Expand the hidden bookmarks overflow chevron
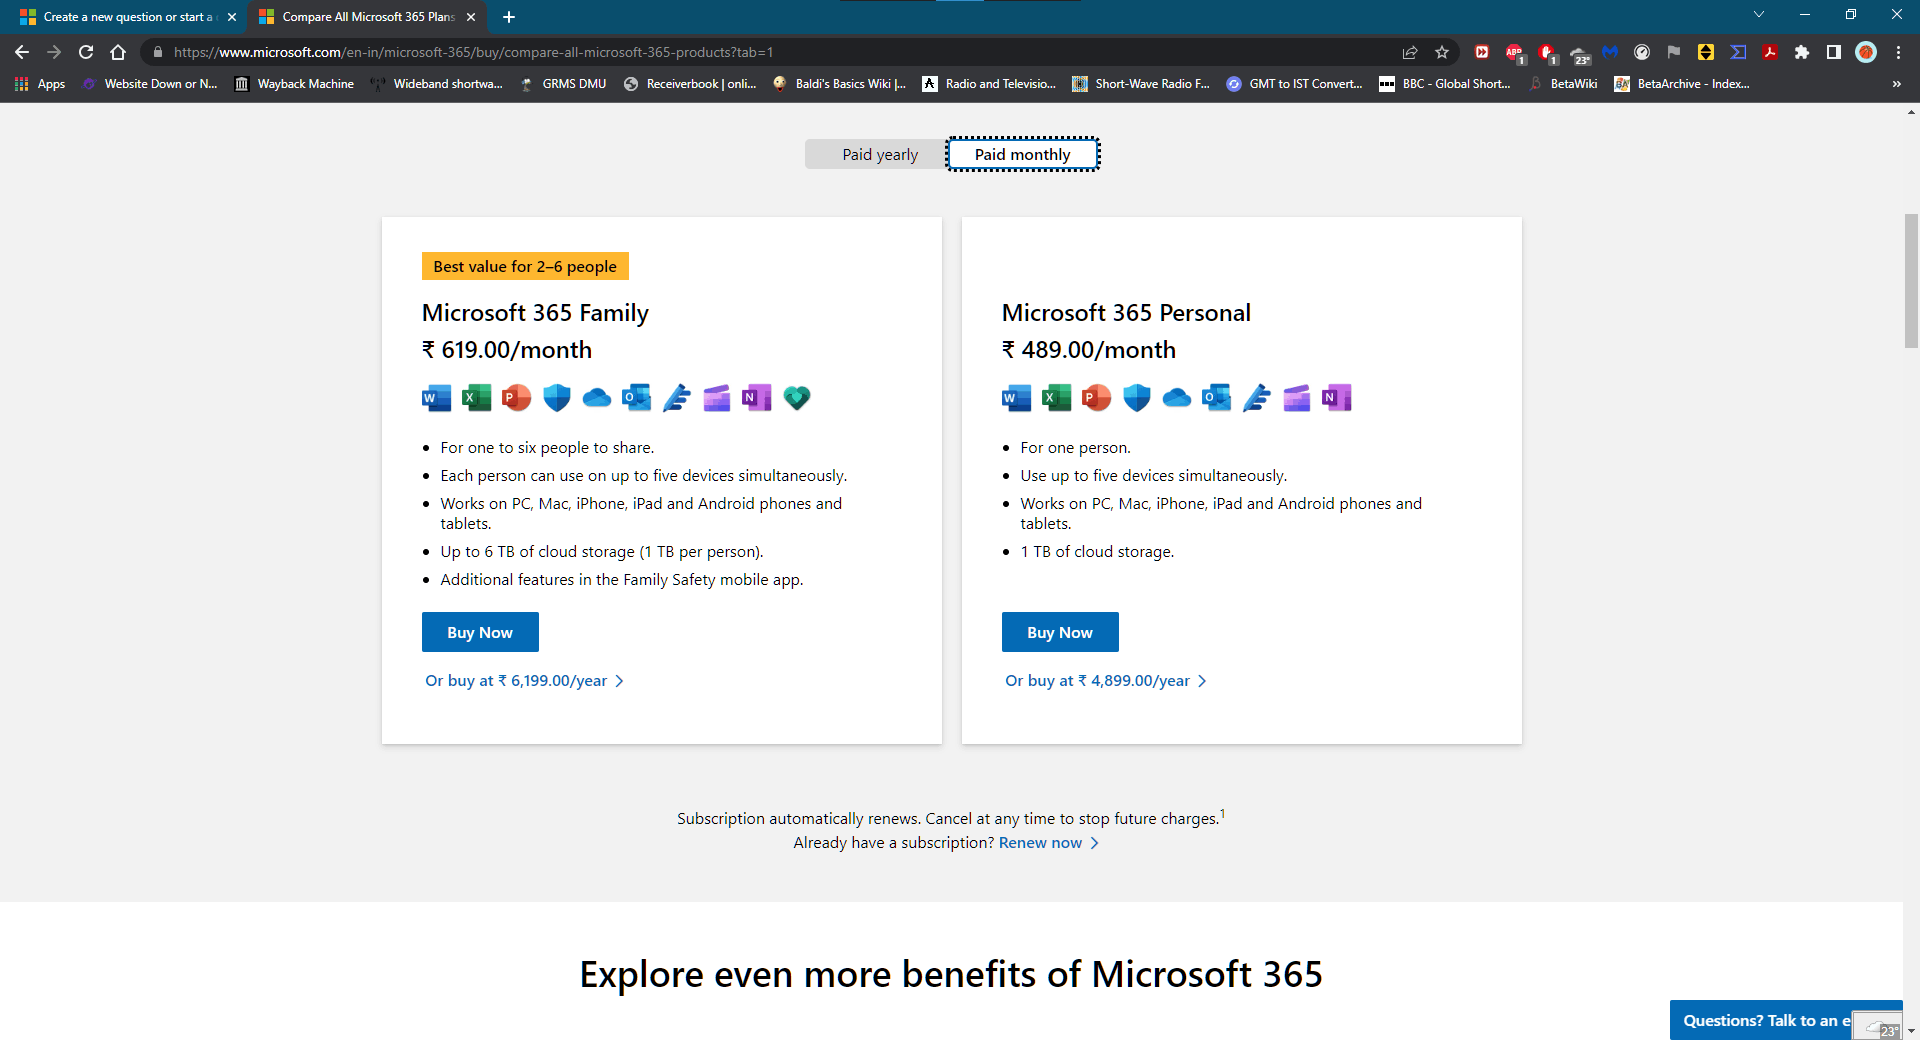This screenshot has width=1920, height=1040. 1896,84
